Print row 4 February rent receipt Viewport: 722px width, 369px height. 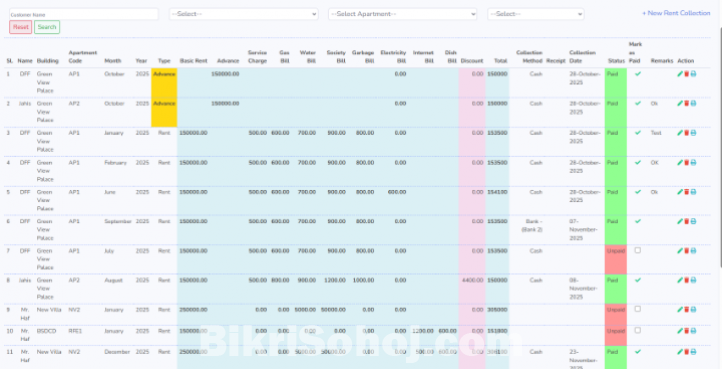click(693, 162)
